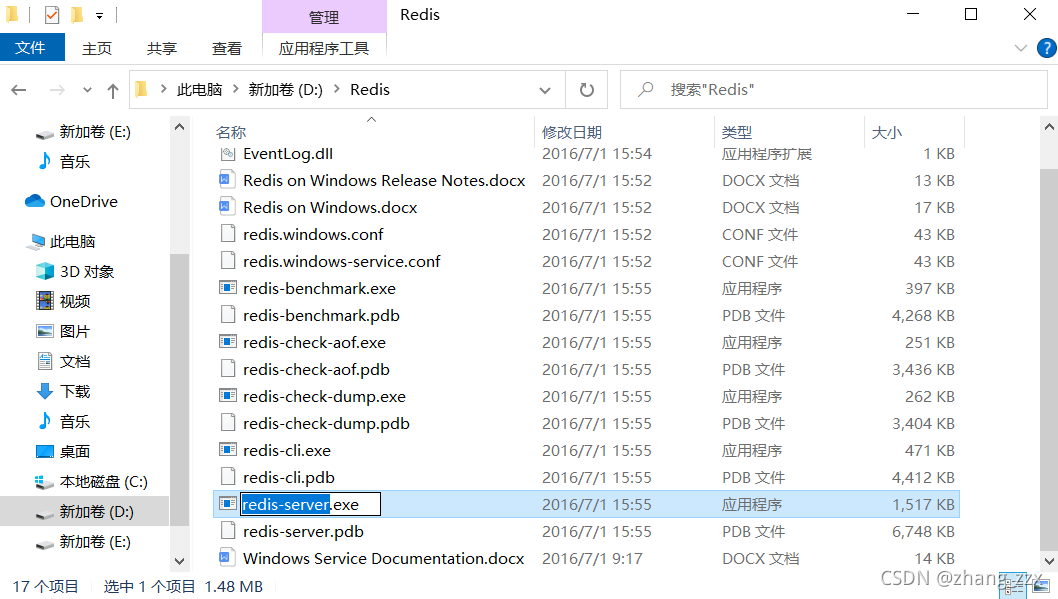Click the redis-server.exe file icon
The height and width of the screenshot is (599, 1058).
tap(228, 503)
